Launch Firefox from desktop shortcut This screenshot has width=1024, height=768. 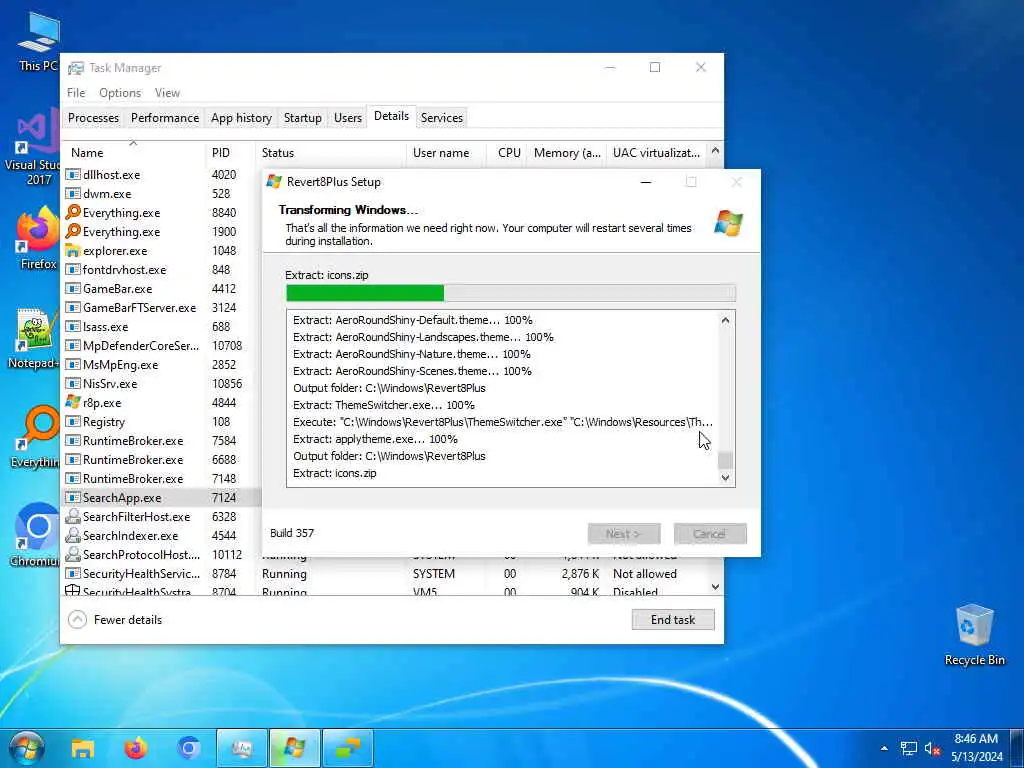[x=38, y=238]
